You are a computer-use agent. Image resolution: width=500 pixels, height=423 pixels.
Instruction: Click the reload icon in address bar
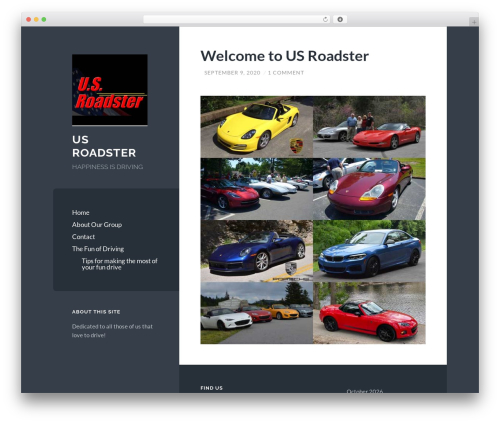point(325,20)
